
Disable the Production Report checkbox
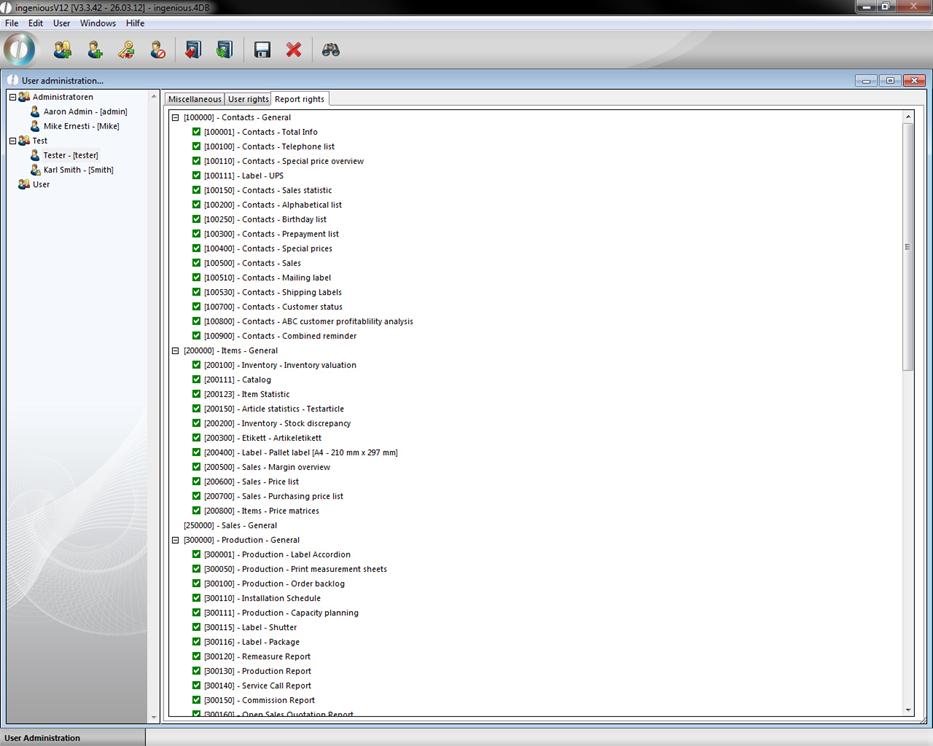tap(197, 671)
